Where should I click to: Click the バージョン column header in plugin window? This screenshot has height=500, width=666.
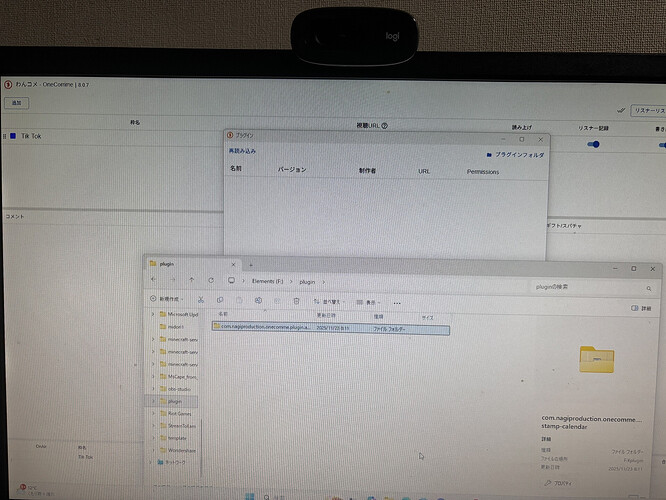(x=292, y=169)
